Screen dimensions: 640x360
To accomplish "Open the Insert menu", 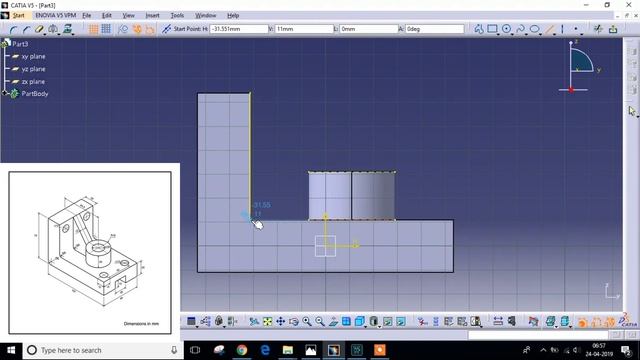I will click(152, 16).
